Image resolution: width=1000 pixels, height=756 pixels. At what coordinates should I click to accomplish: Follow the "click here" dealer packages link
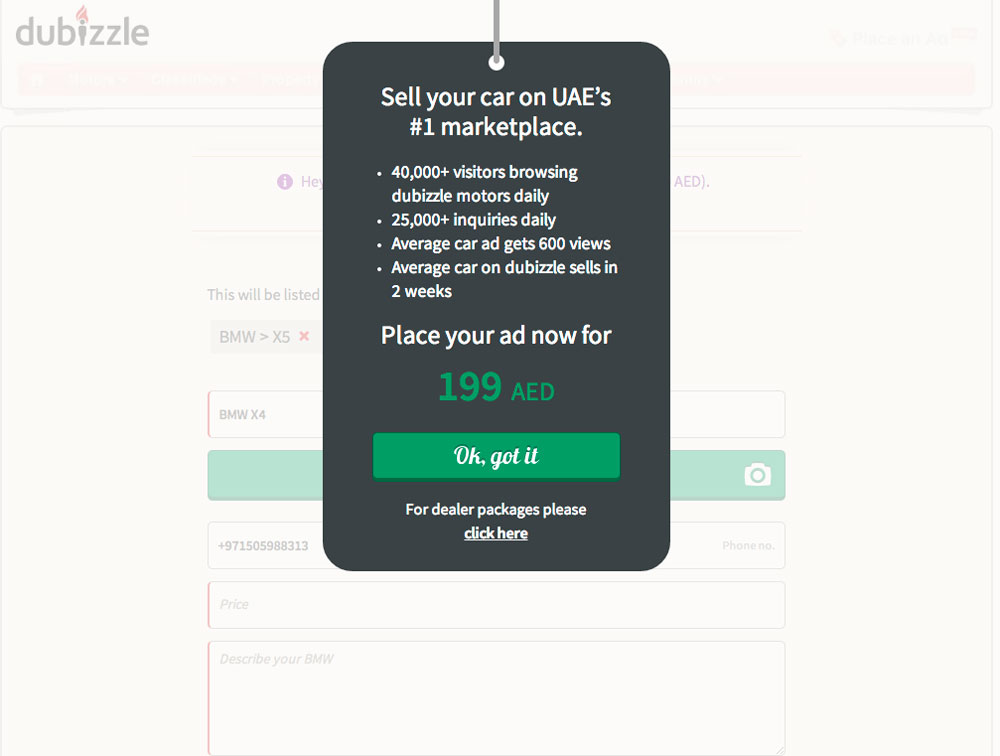pyautogui.click(x=496, y=533)
